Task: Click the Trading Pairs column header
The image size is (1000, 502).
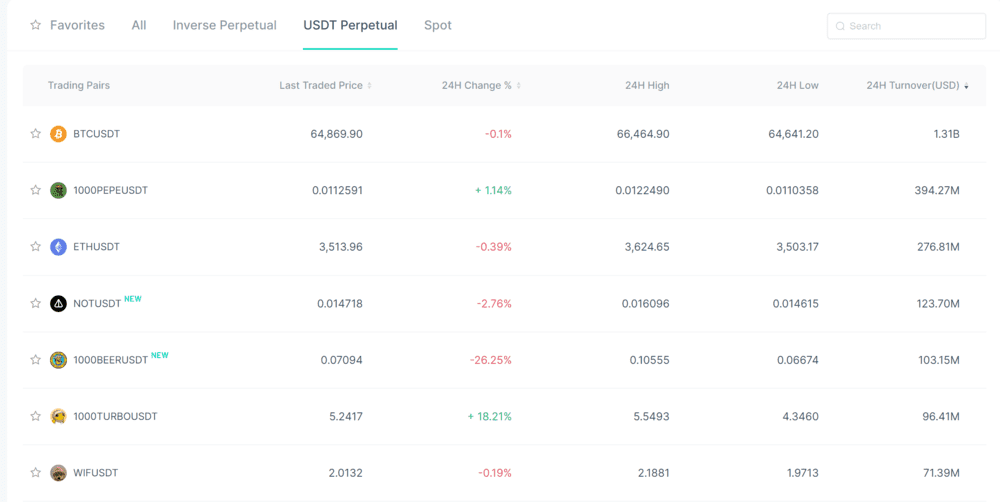Action: 78,85
